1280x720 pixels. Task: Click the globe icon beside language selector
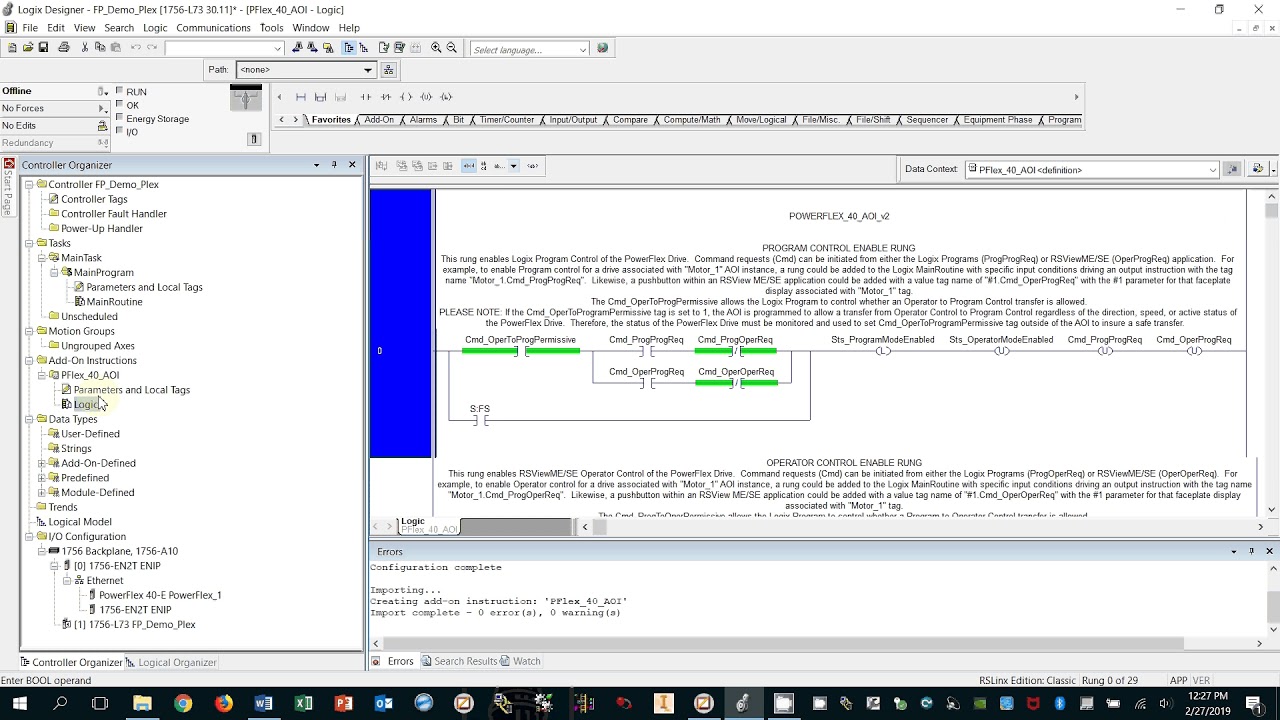point(602,48)
